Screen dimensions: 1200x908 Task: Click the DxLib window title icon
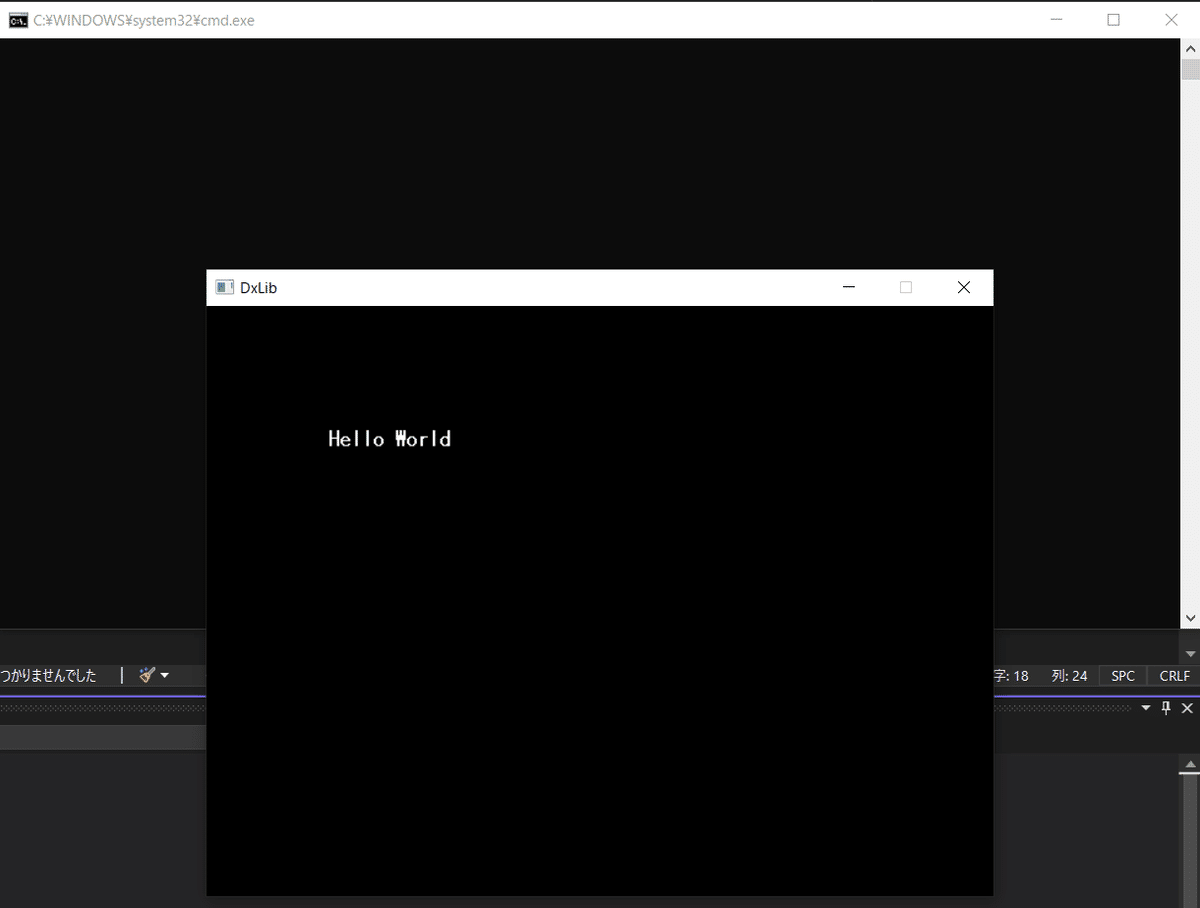(225, 287)
